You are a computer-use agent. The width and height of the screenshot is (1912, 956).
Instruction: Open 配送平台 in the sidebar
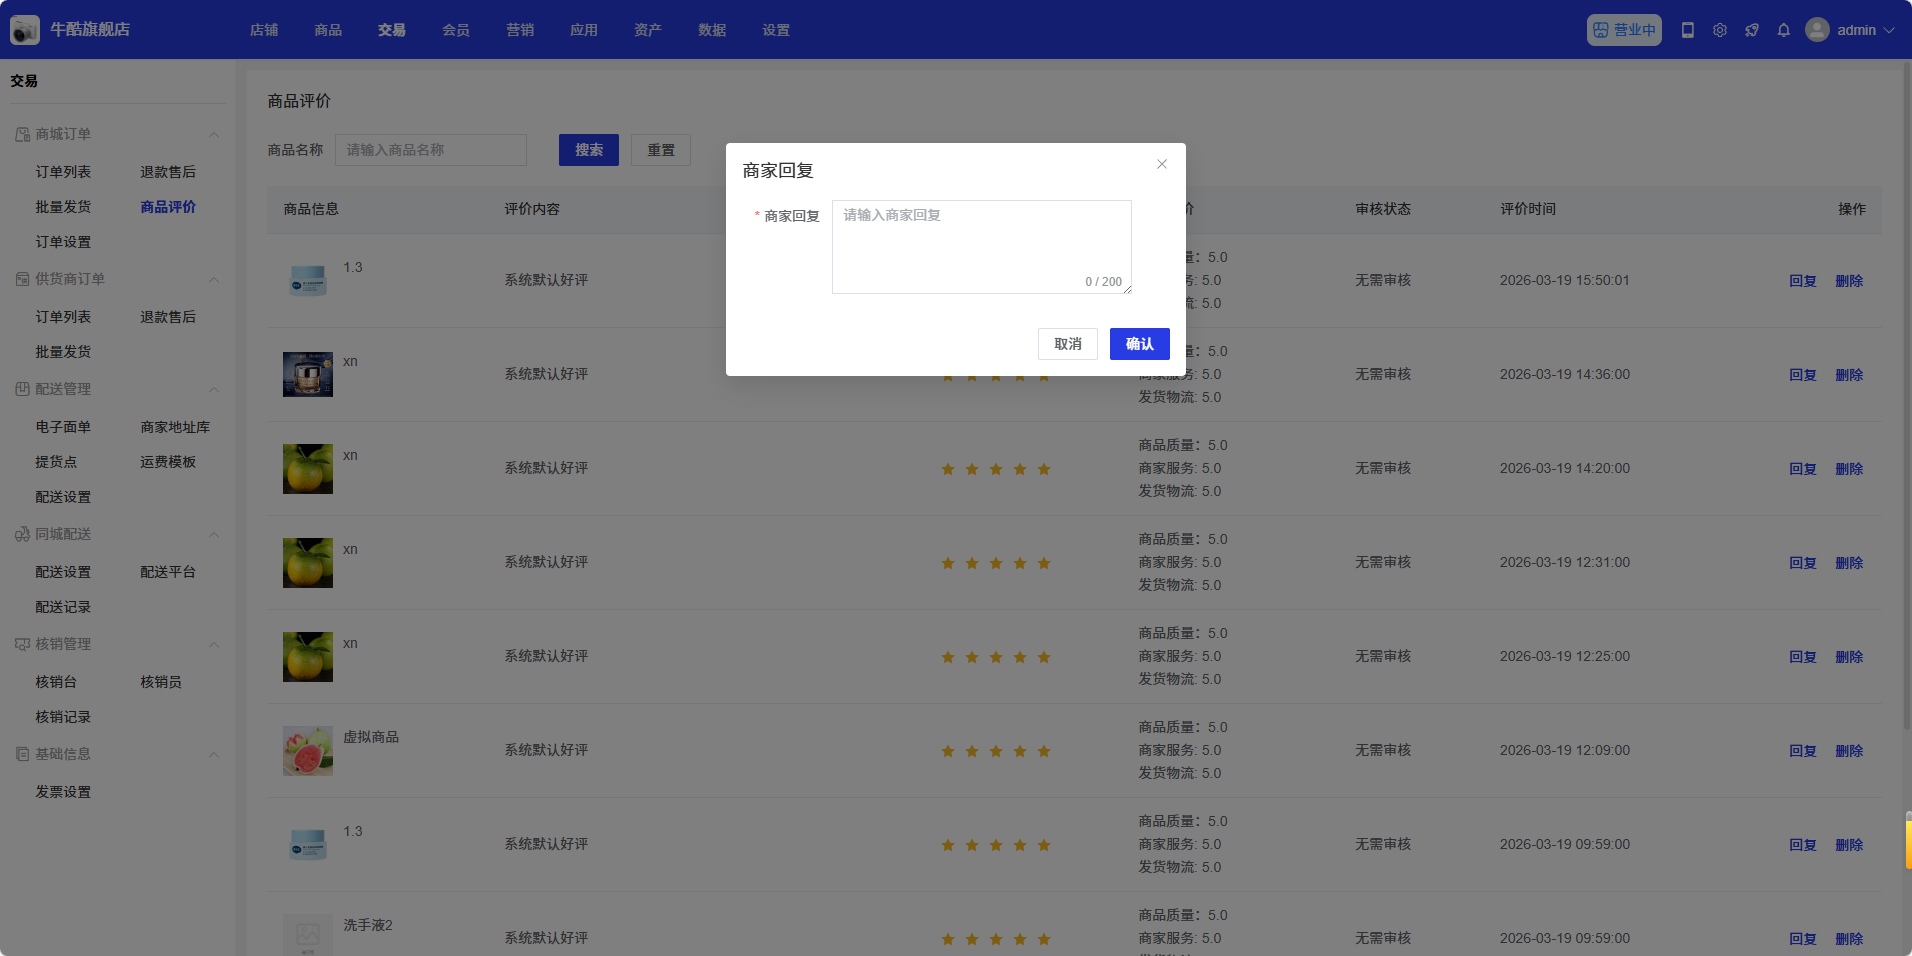coord(168,572)
